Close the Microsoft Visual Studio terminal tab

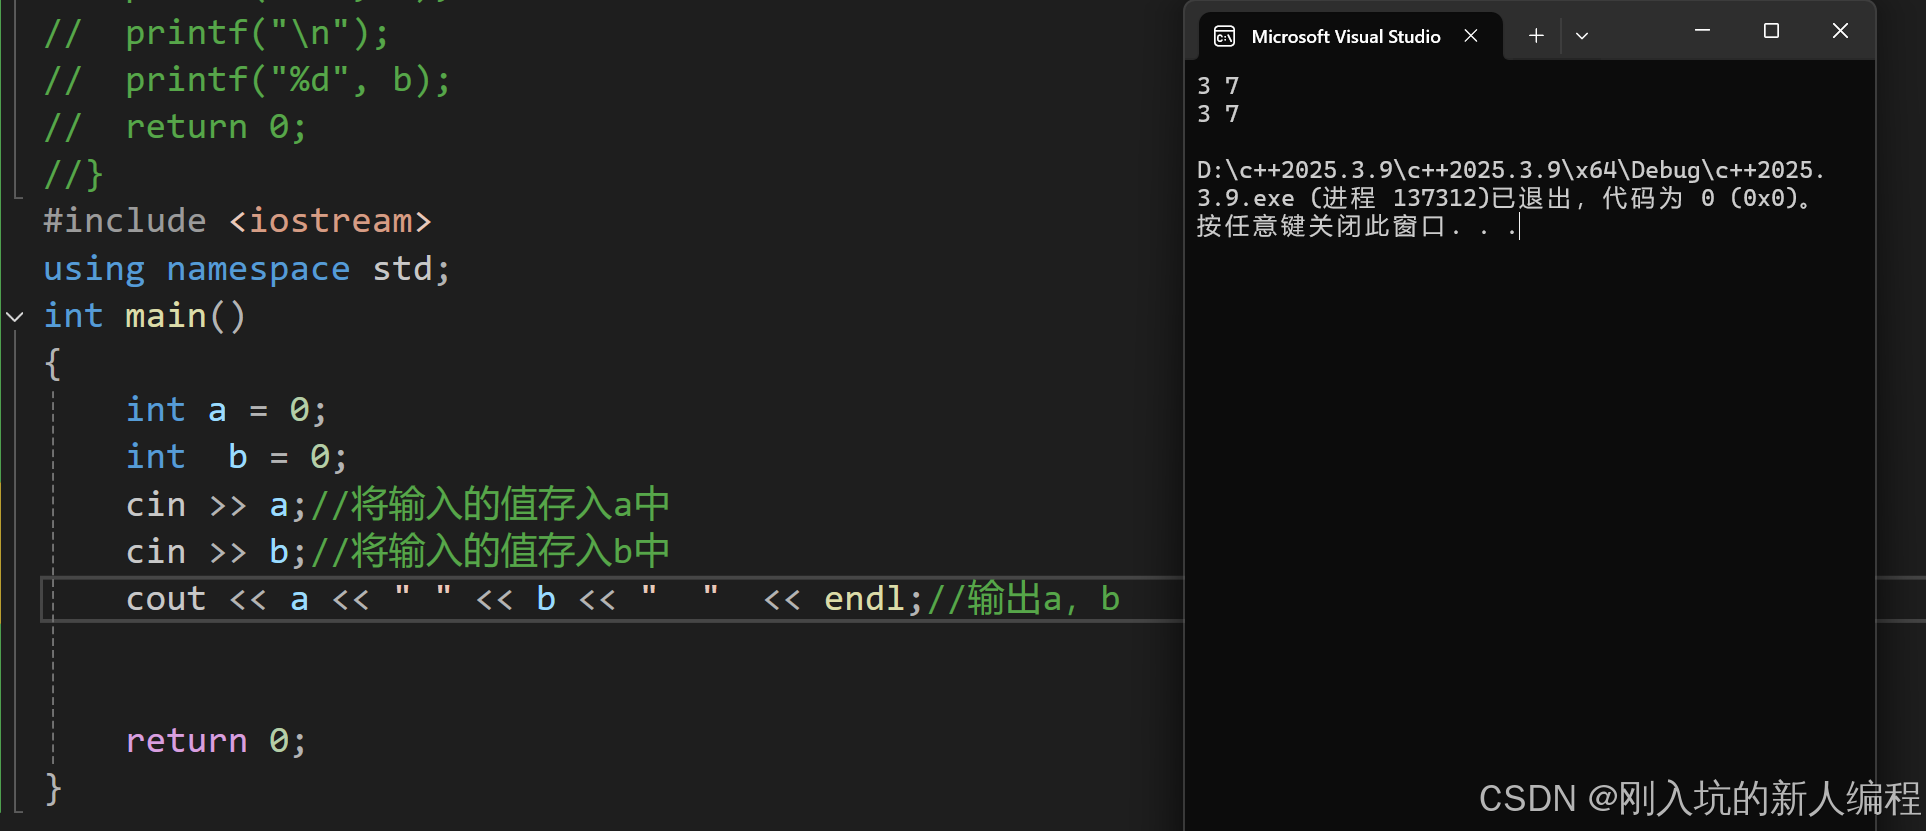pos(1471,36)
